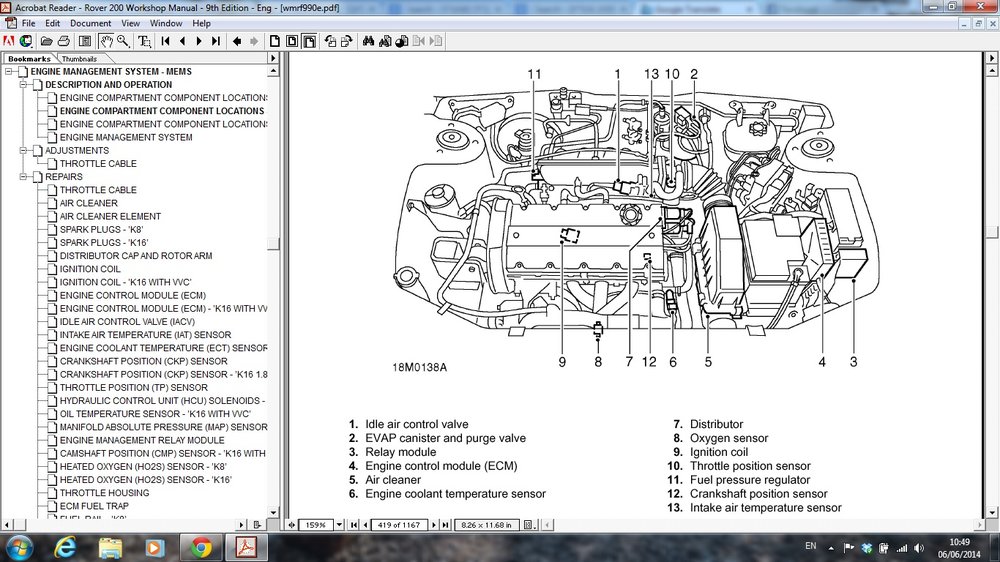Select the Zoom In magnifier tool
1000x562 pixels.
(x=123, y=41)
